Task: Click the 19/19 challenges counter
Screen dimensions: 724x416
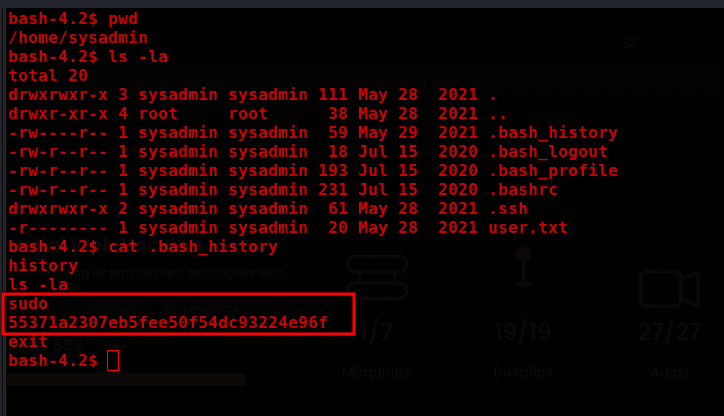Action: (523, 332)
